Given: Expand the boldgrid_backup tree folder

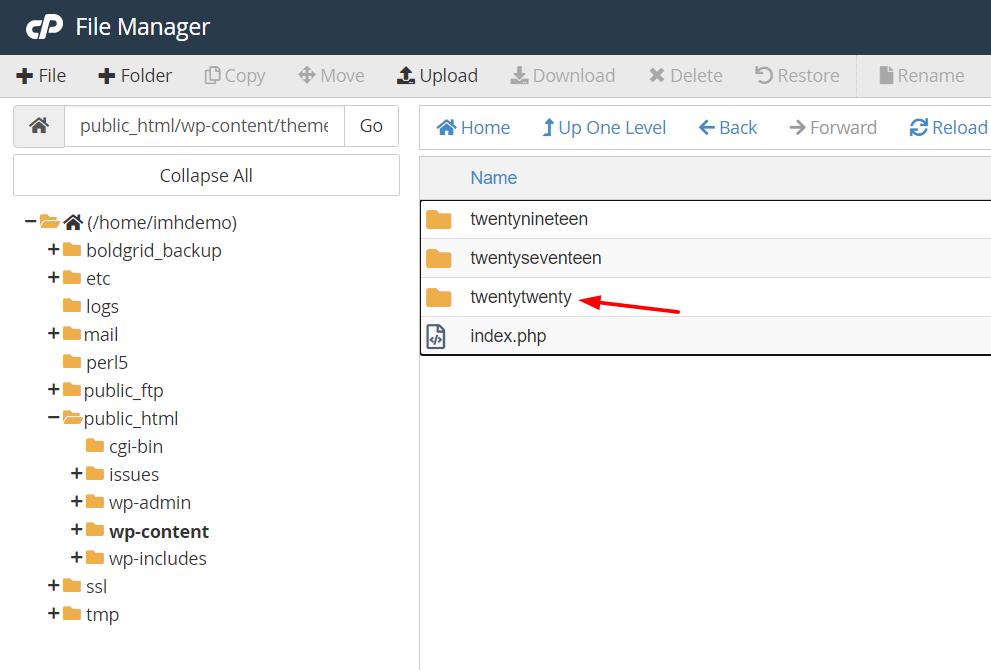Looking at the screenshot, I should pos(53,250).
